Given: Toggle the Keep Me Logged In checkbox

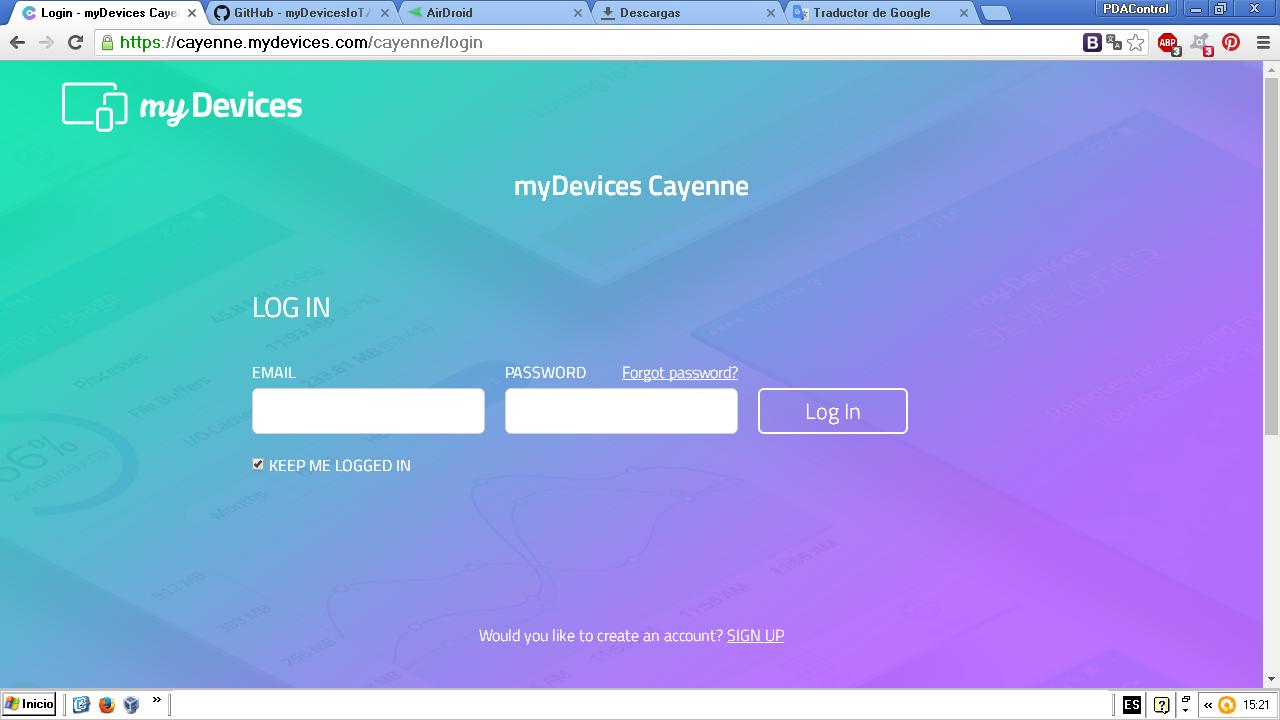Looking at the screenshot, I should pos(258,464).
